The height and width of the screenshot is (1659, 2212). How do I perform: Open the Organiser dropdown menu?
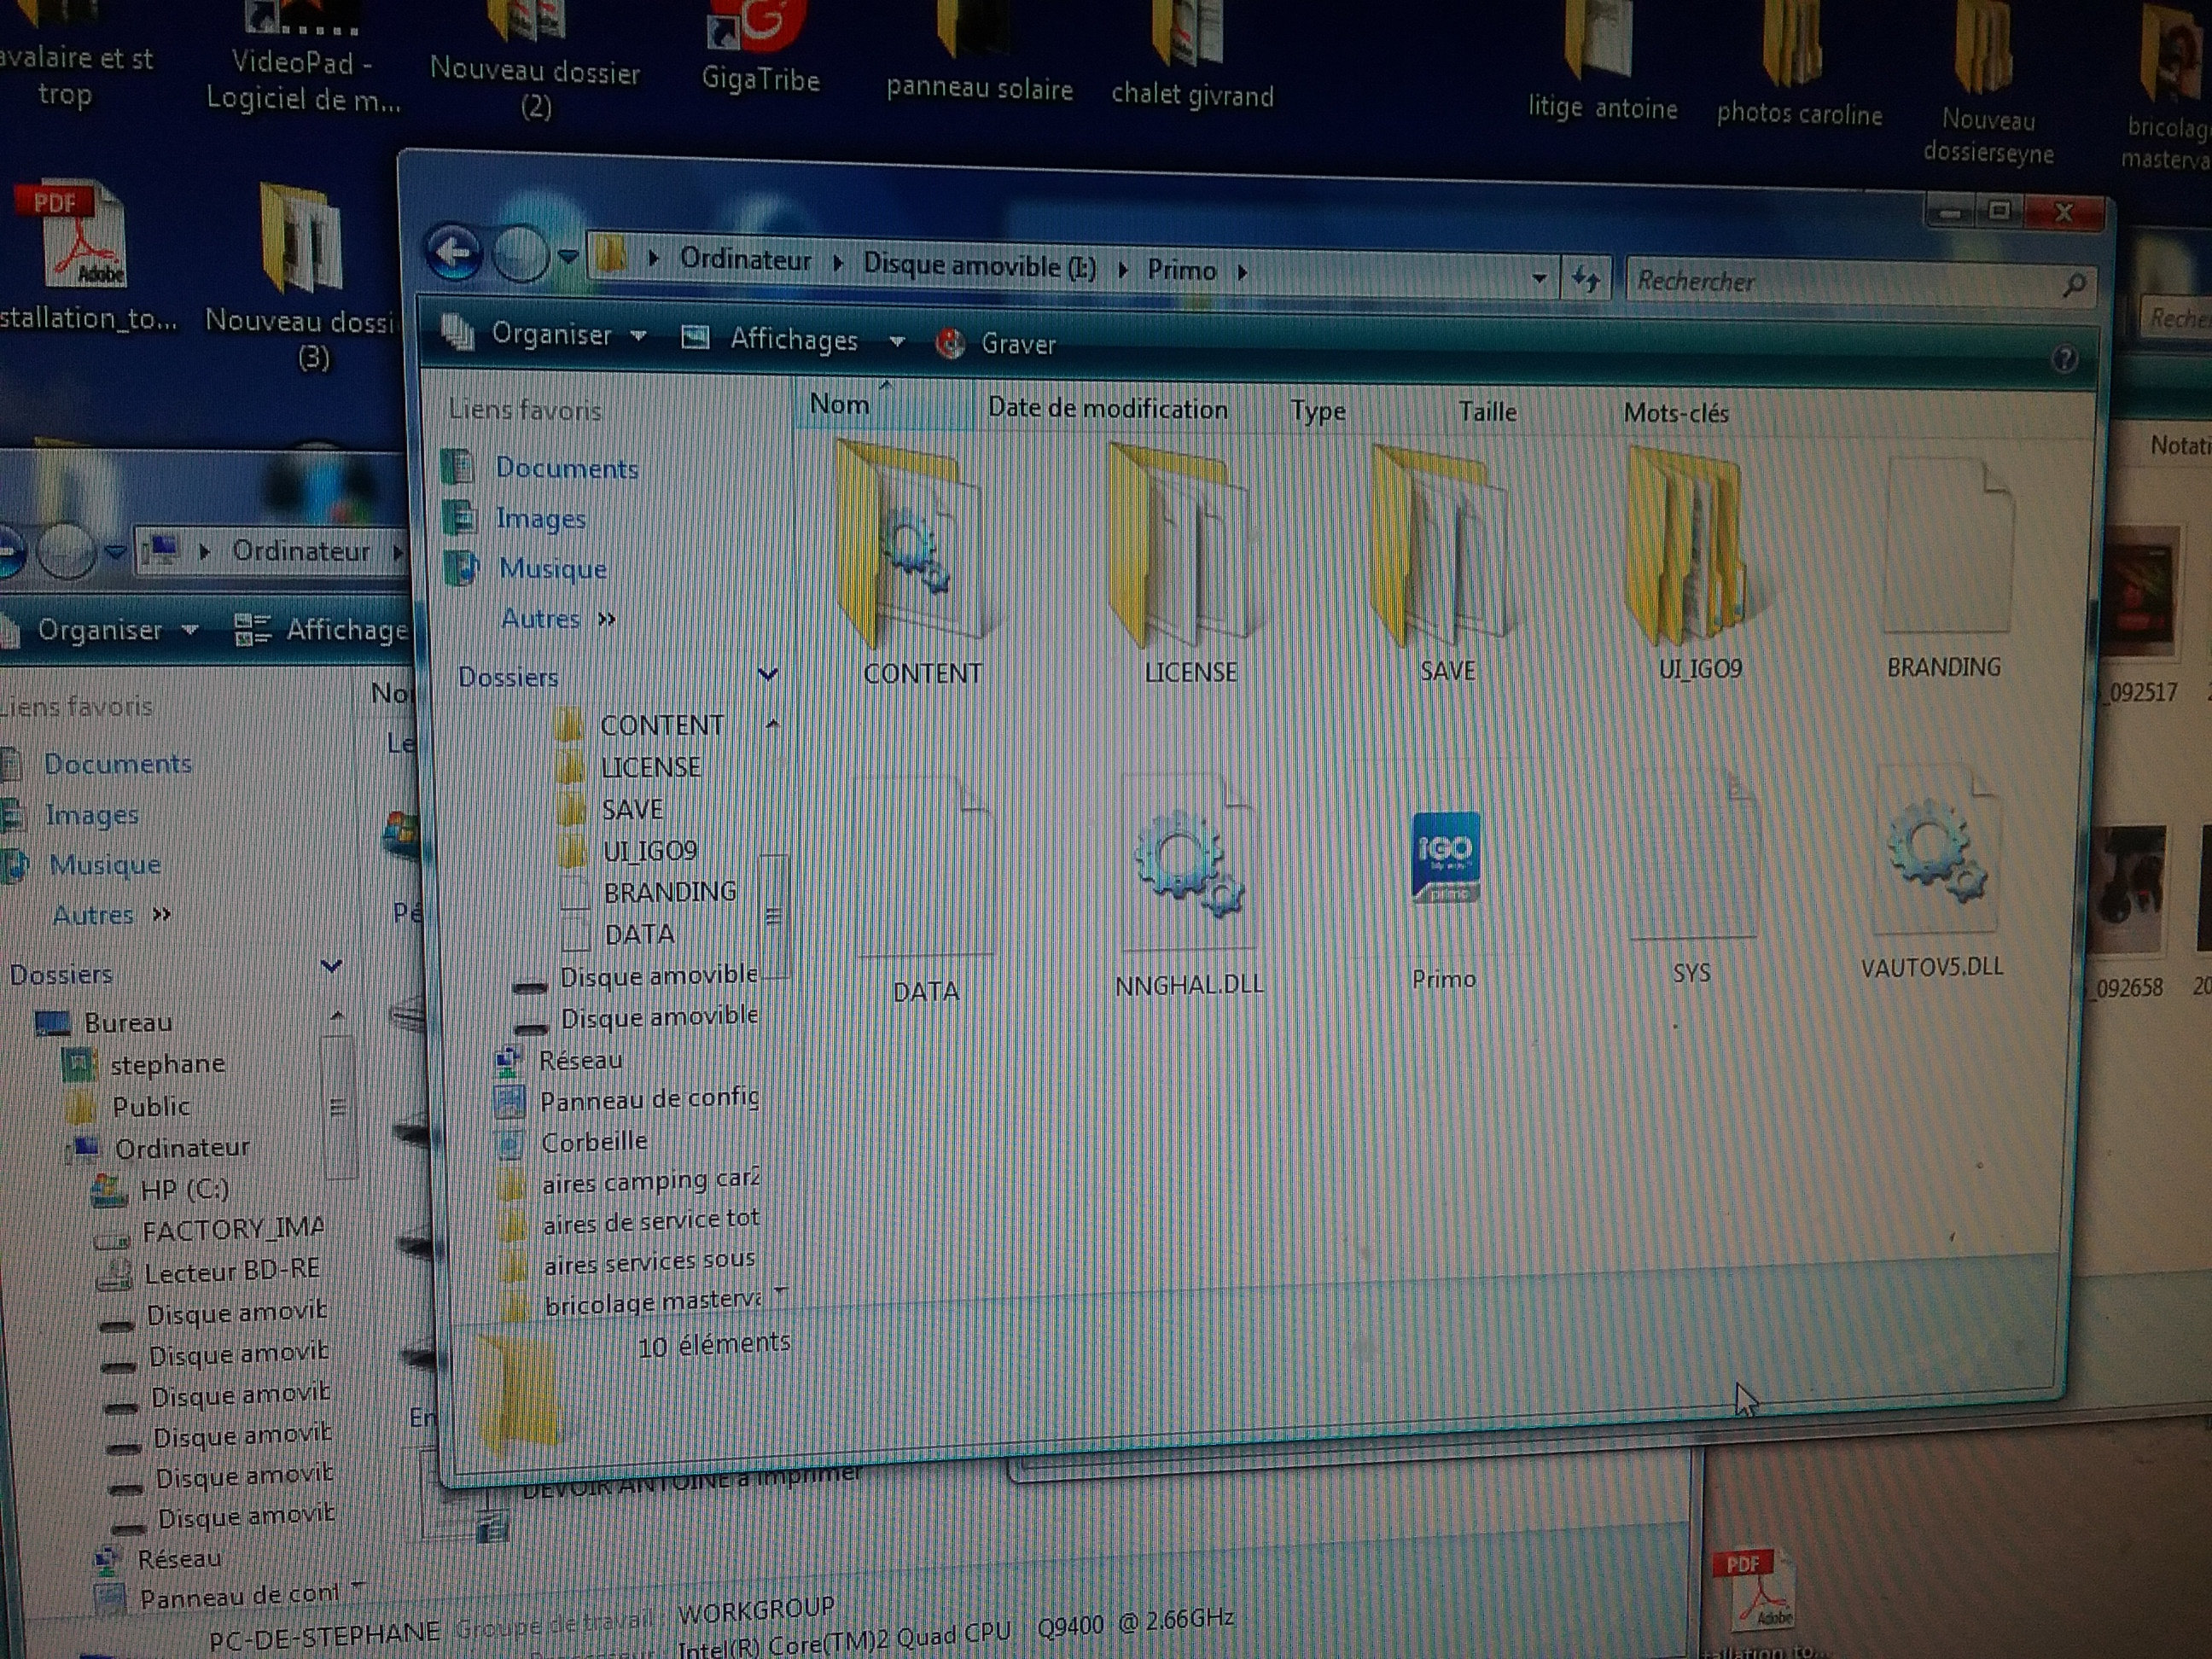click(x=551, y=334)
